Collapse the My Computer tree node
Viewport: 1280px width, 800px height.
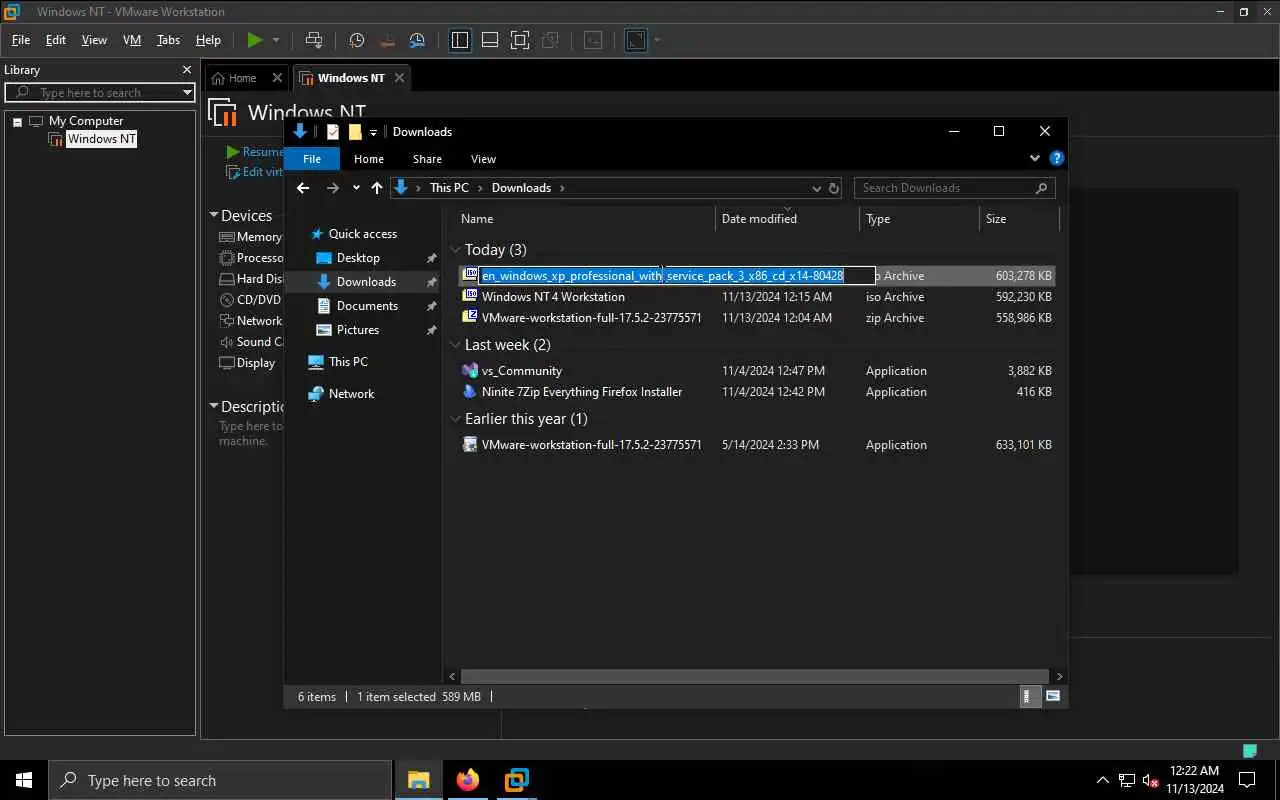pyautogui.click(x=17, y=121)
